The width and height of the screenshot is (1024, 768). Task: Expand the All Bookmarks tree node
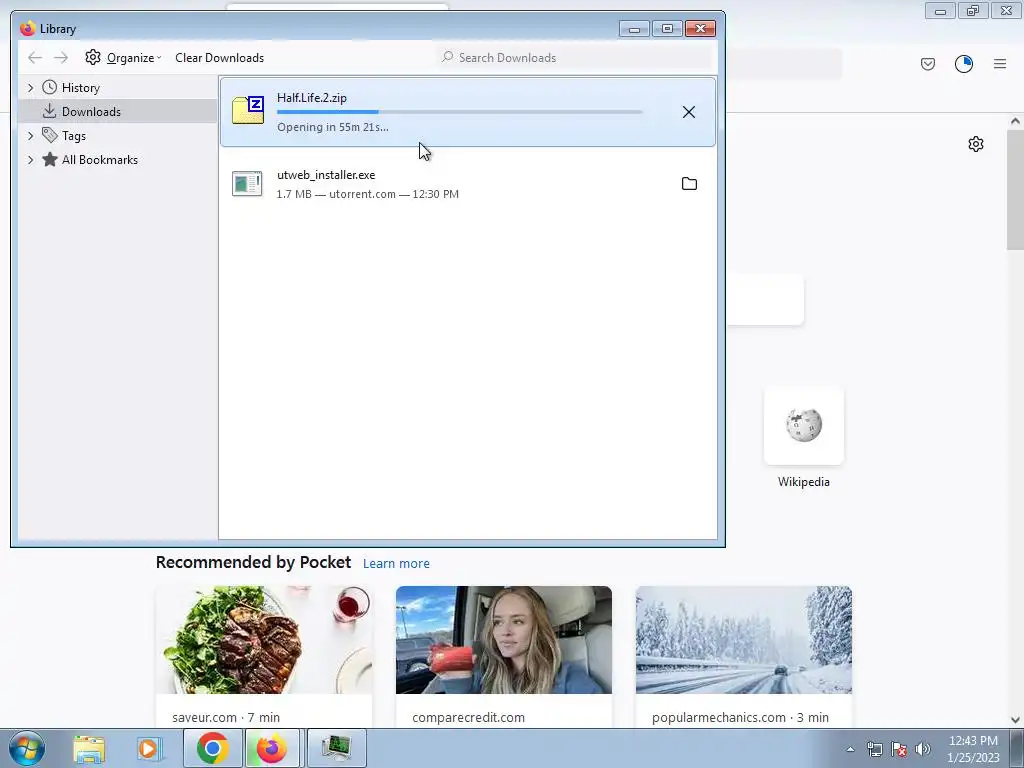tap(30, 160)
